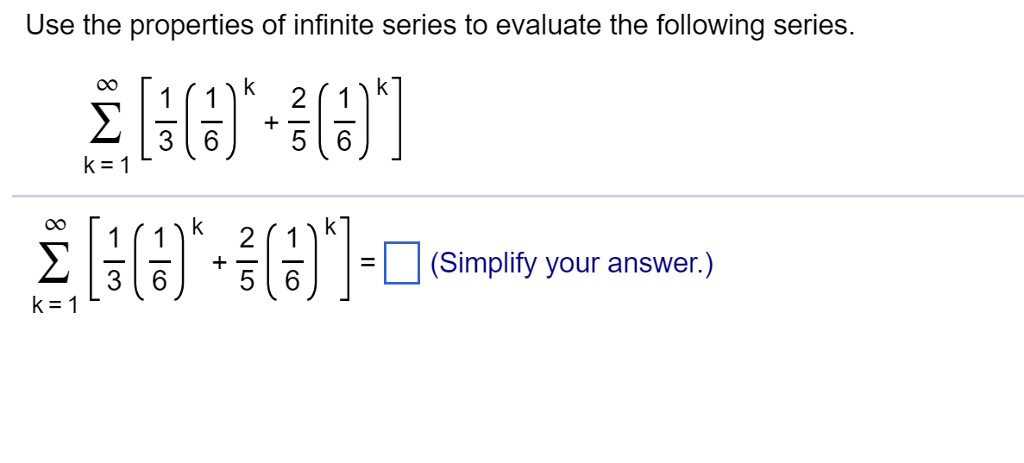Click the 'Simplify your answer.' hint text
This screenshot has width=1024, height=463.
coord(572,264)
